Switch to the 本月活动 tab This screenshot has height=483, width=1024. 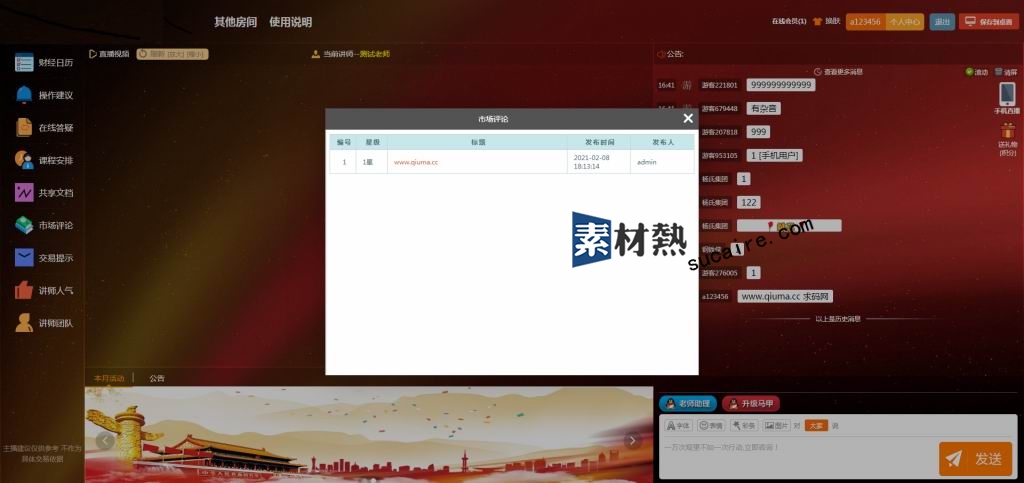(108, 378)
